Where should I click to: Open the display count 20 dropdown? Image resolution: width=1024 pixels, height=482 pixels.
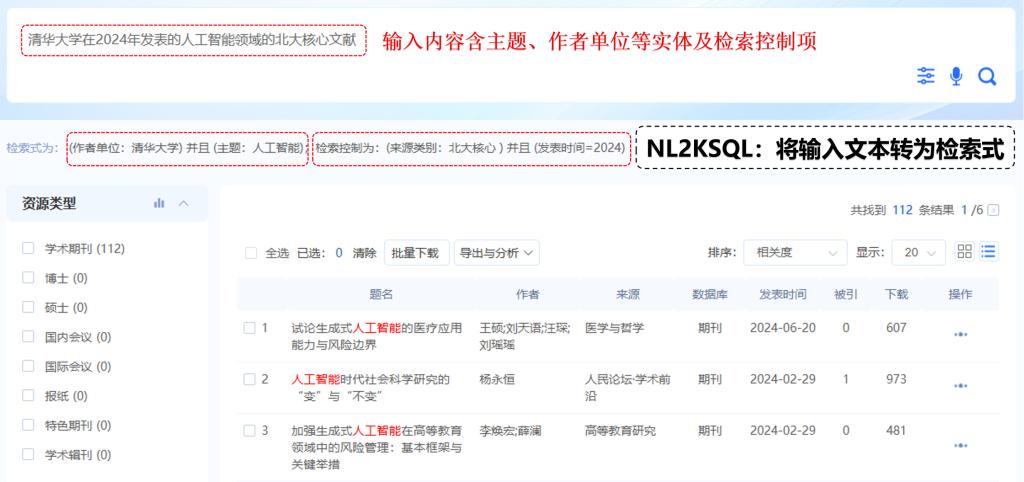pos(919,252)
